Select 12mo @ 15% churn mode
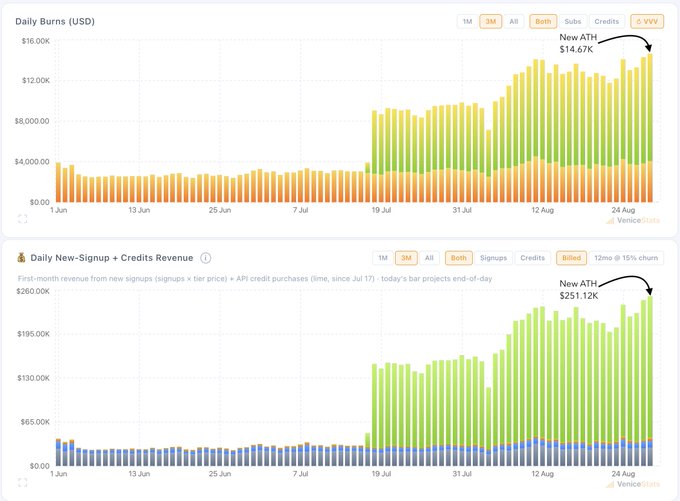Screen dimensions: 680x501 626,258
